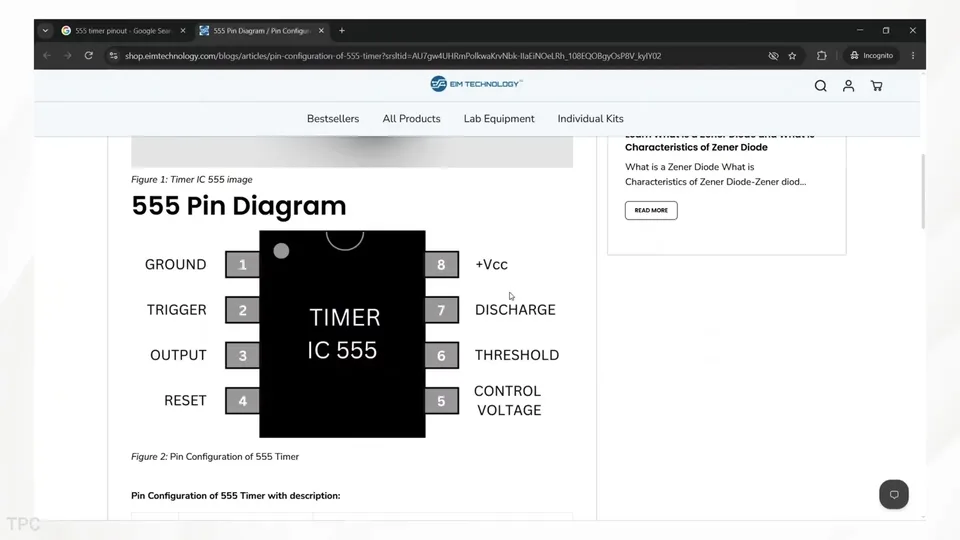Click the Zener Diode article excerpt text
This screenshot has height=540, width=960.
(x=715, y=174)
